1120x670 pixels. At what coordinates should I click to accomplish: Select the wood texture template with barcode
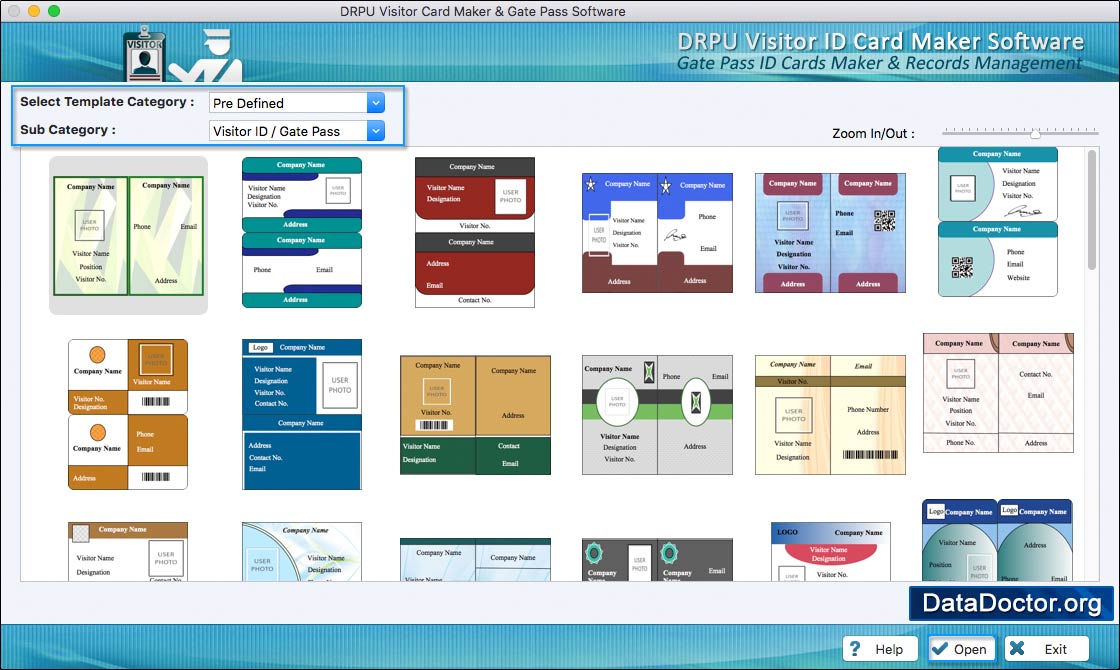(830, 415)
